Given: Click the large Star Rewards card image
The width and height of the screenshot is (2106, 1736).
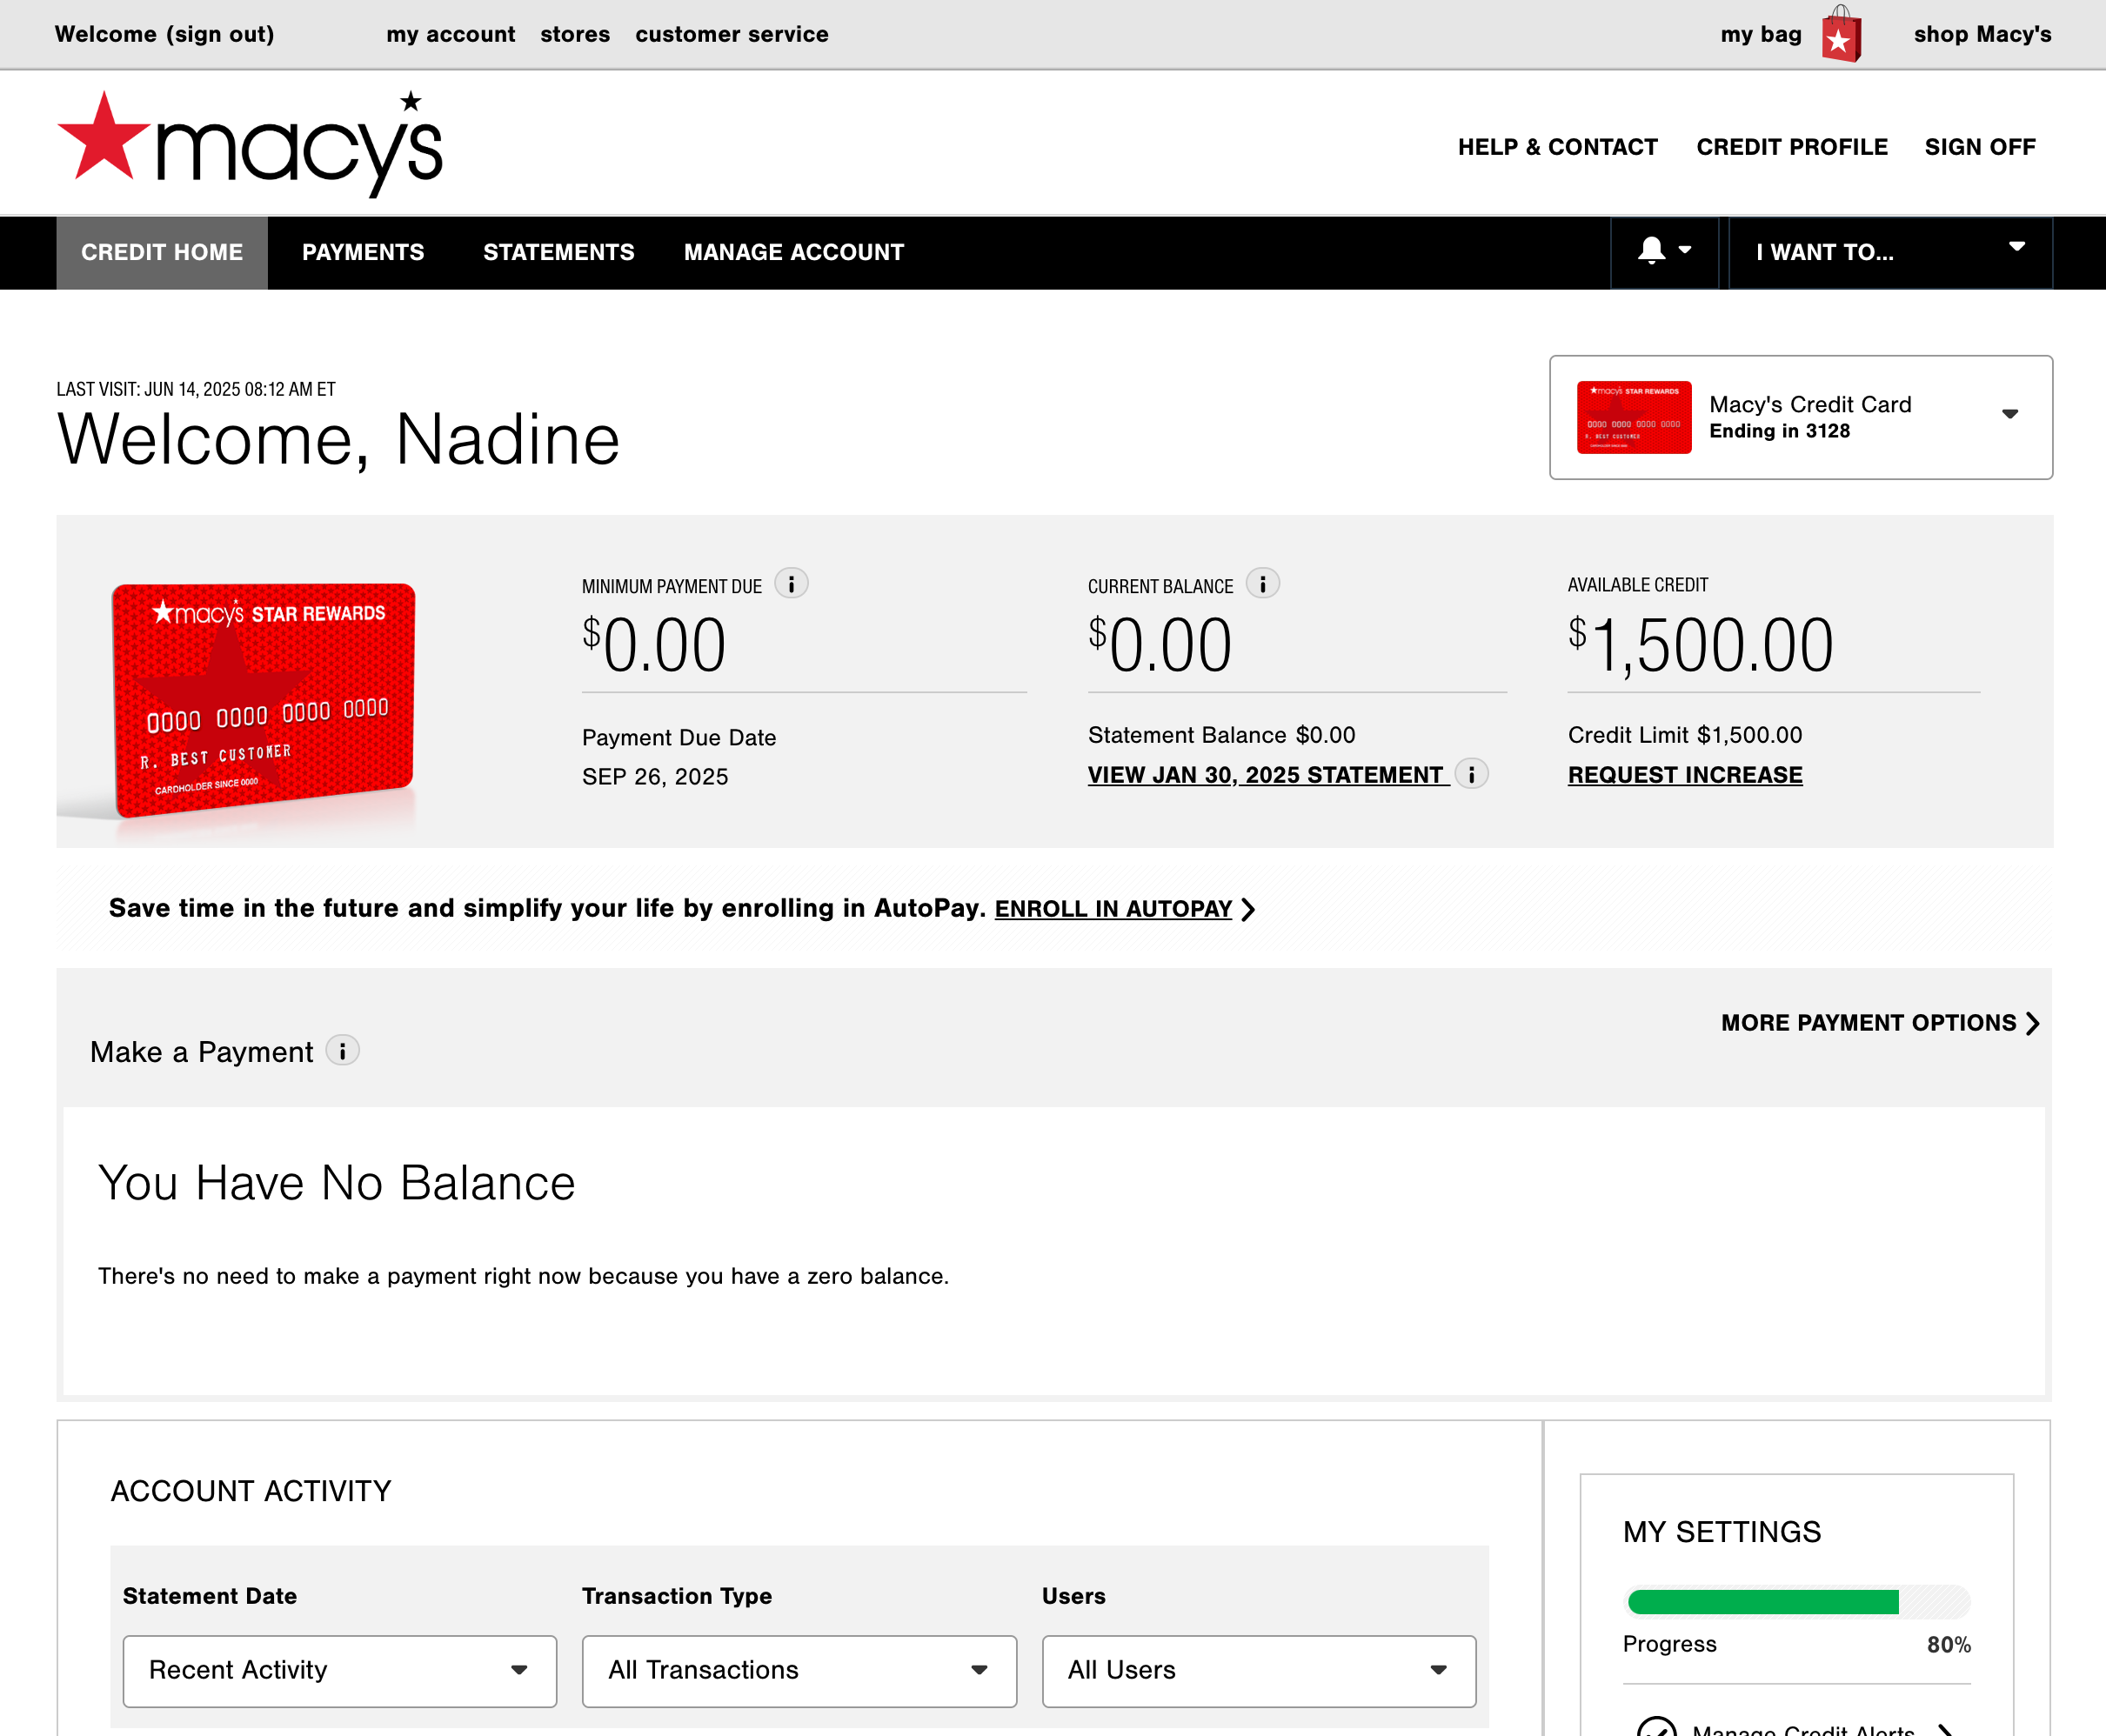Looking at the screenshot, I should pos(263,698).
